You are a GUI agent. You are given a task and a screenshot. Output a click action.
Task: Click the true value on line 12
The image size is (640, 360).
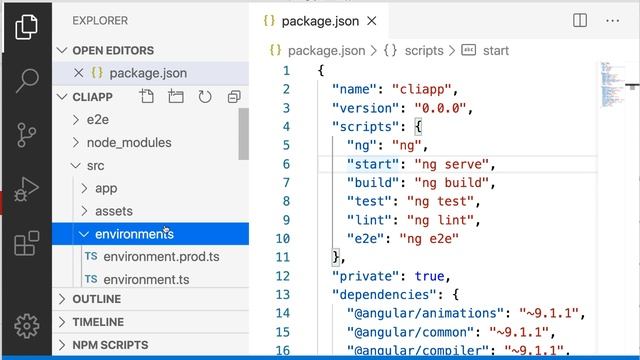coord(429,276)
